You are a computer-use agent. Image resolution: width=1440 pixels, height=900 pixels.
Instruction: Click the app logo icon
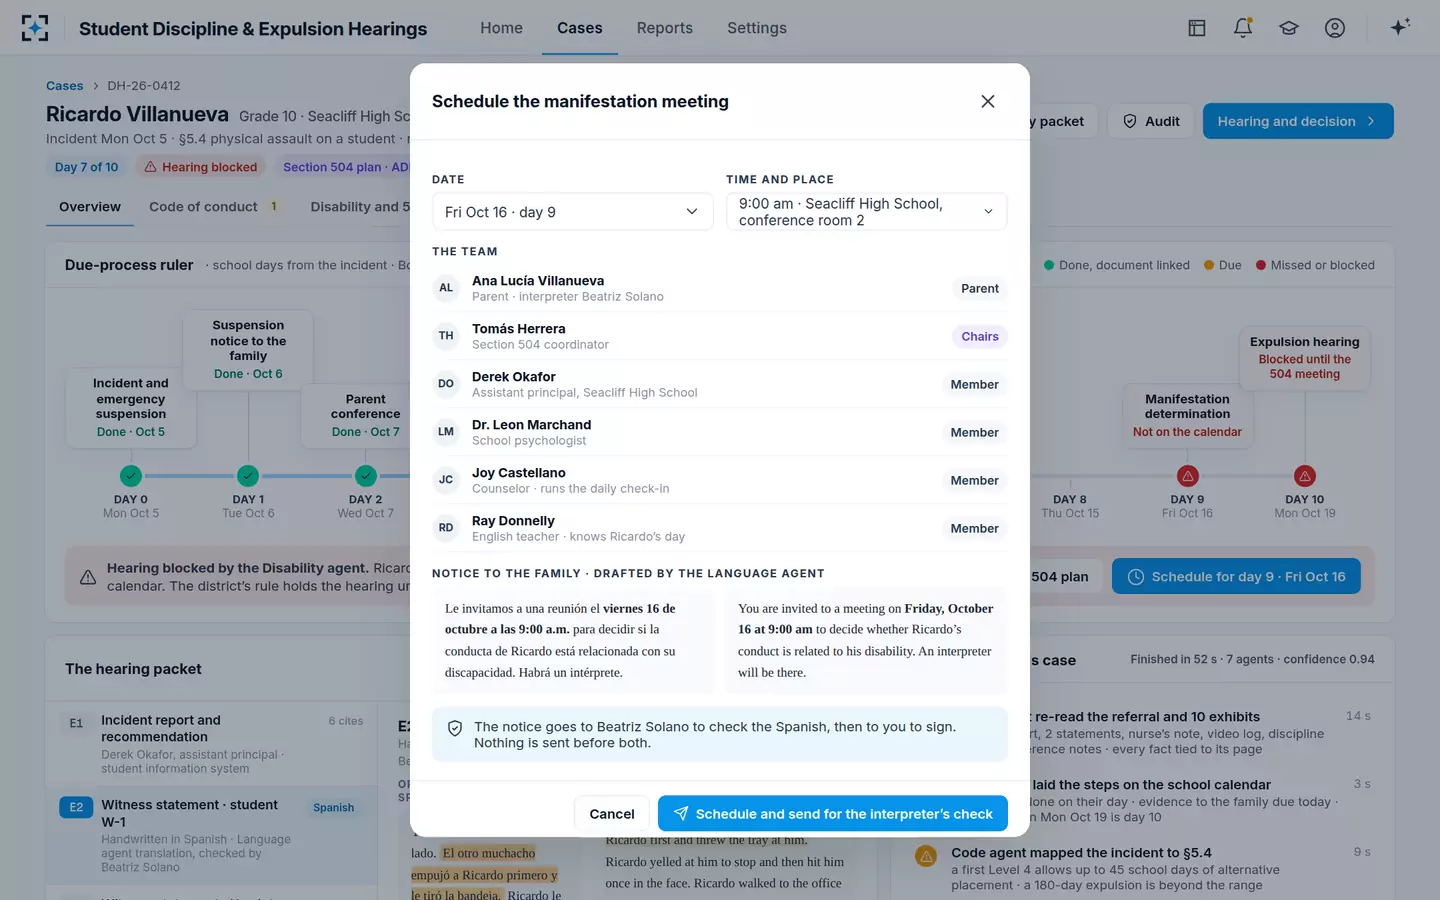point(35,28)
